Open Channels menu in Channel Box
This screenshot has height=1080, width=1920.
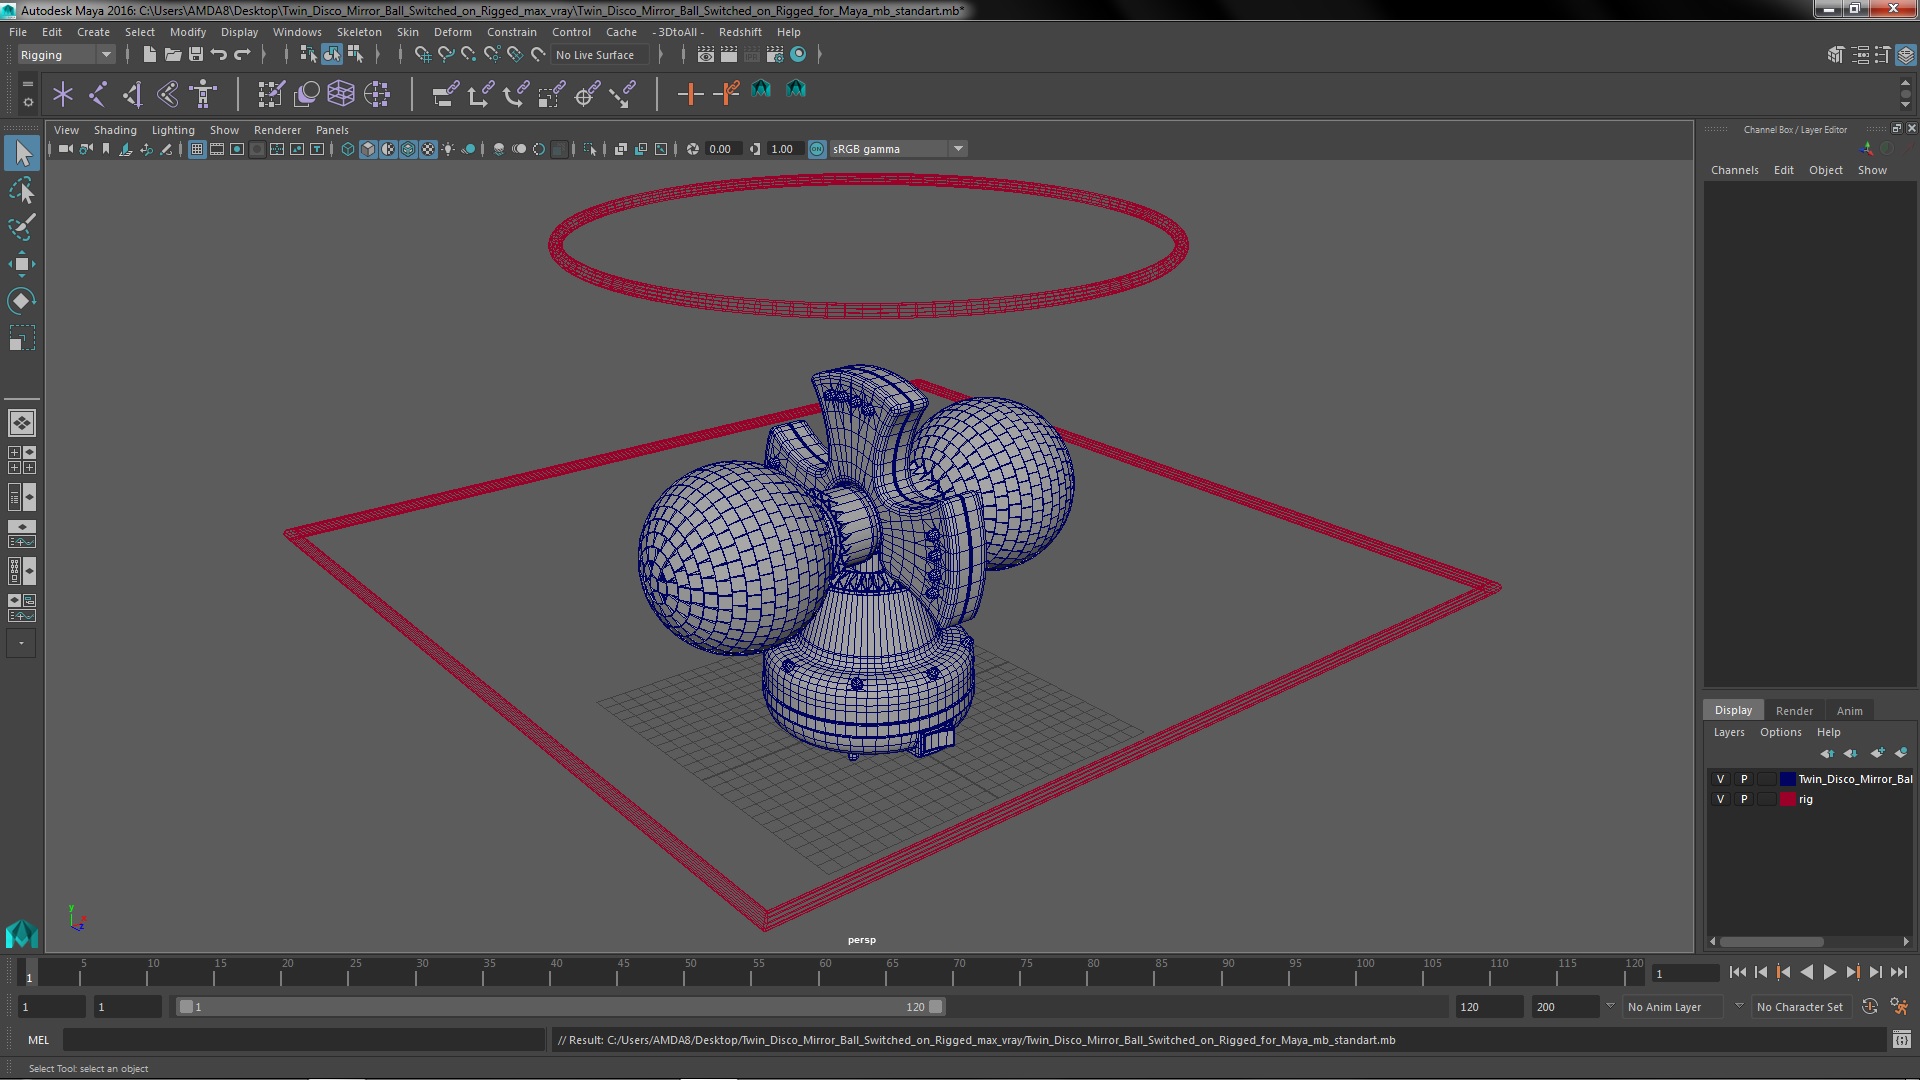(x=1734, y=170)
